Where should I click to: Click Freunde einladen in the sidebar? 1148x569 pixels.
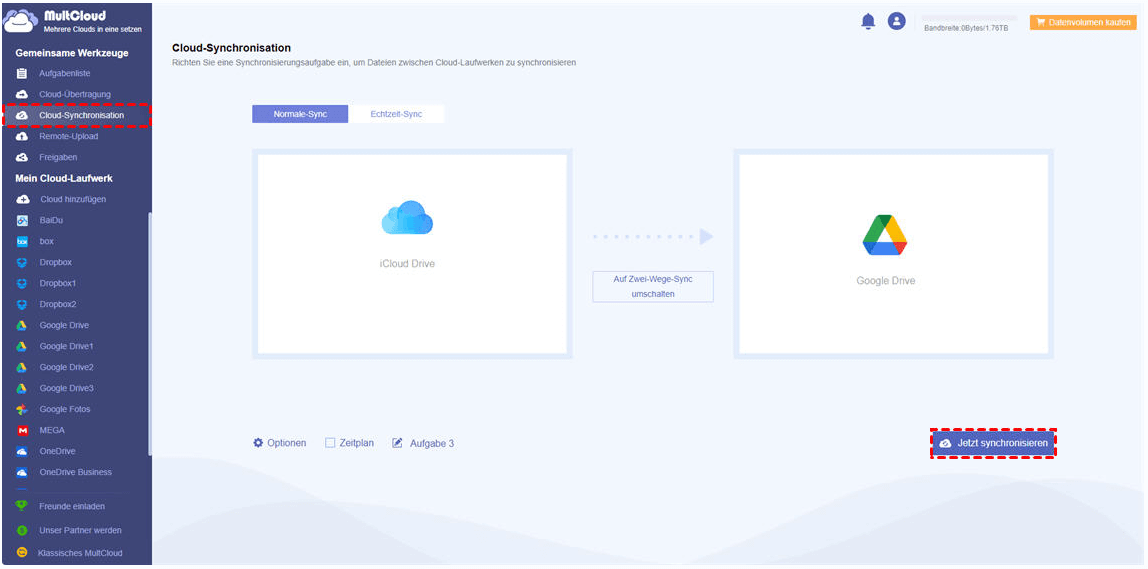point(72,506)
